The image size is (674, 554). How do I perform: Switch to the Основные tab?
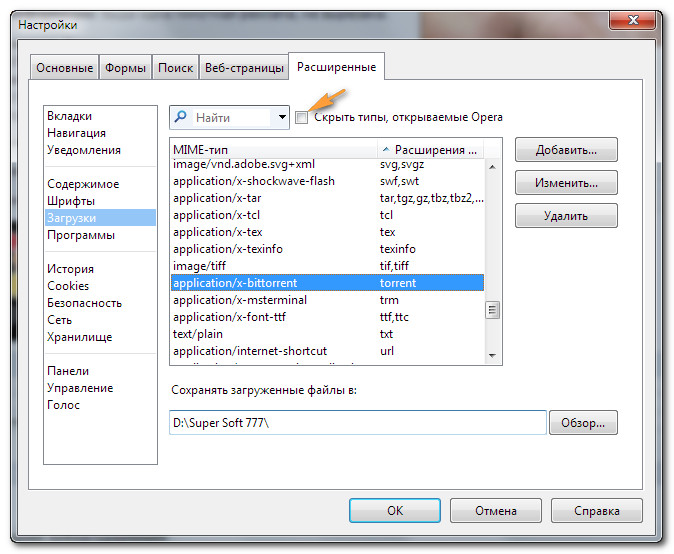click(64, 68)
